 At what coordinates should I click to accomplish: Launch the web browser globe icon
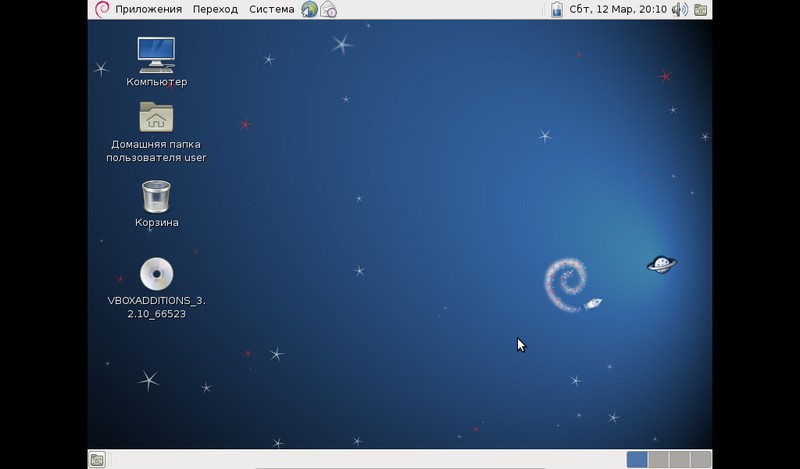click(x=309, y=9)
